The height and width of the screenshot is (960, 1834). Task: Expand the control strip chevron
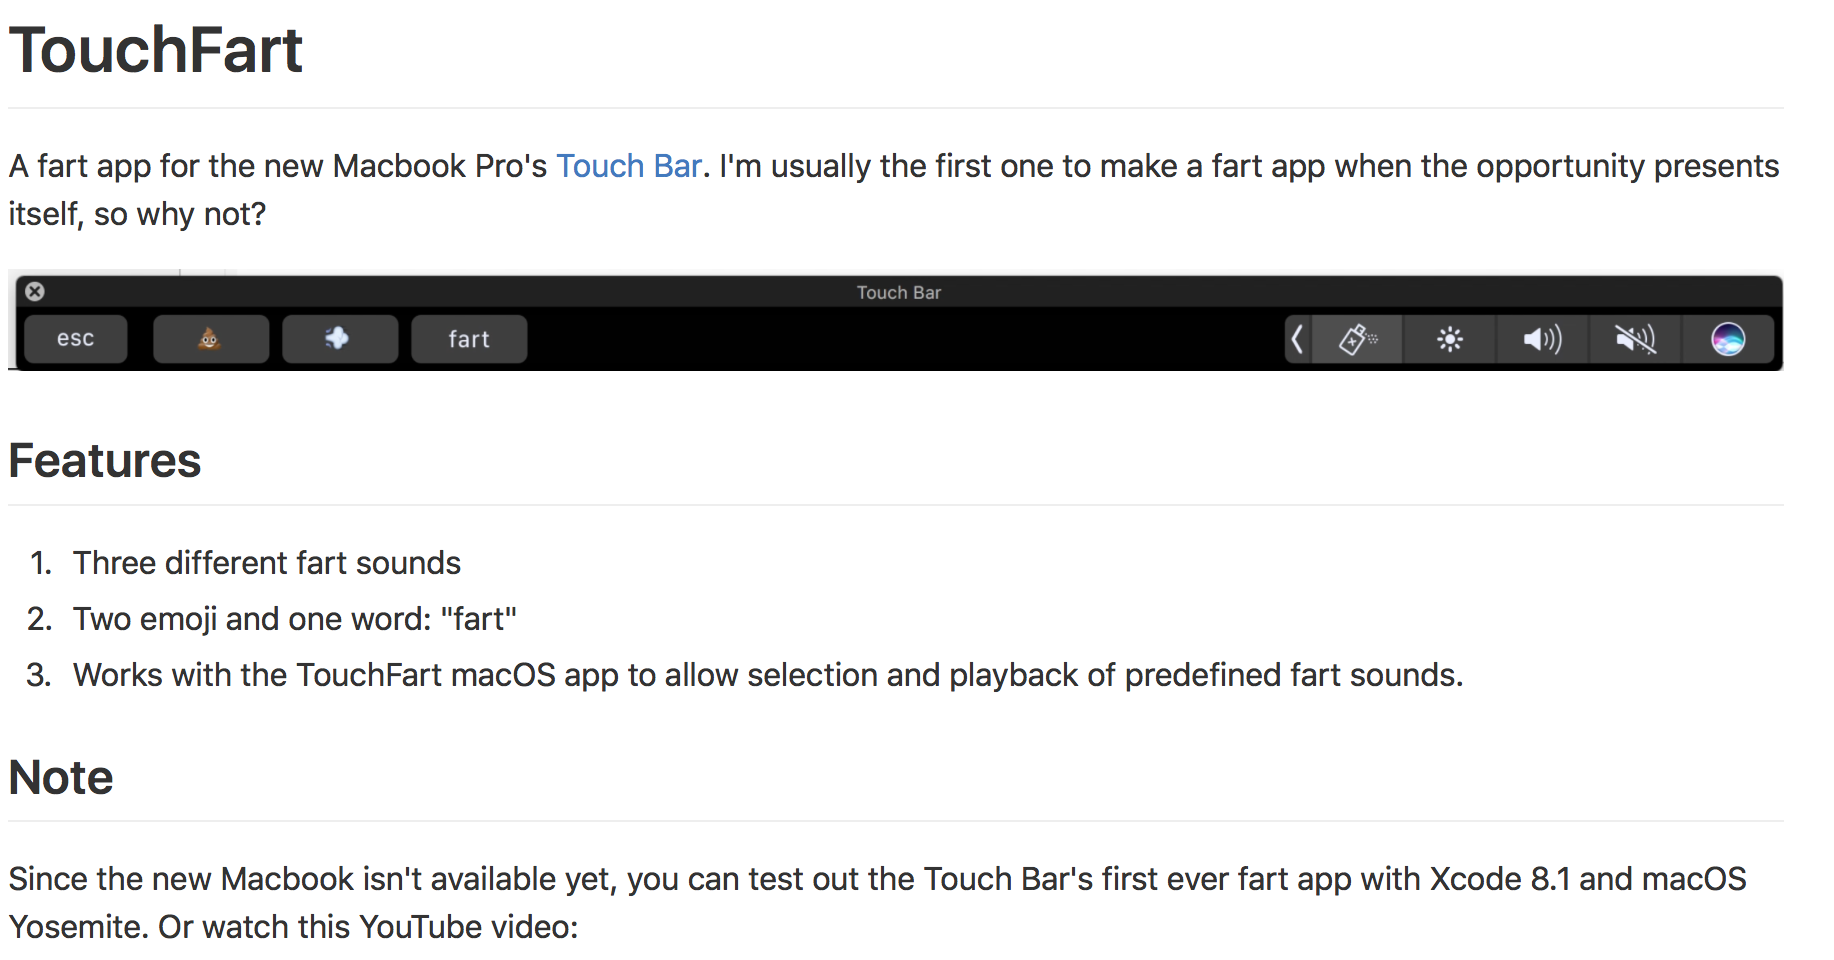point(1297,340)
